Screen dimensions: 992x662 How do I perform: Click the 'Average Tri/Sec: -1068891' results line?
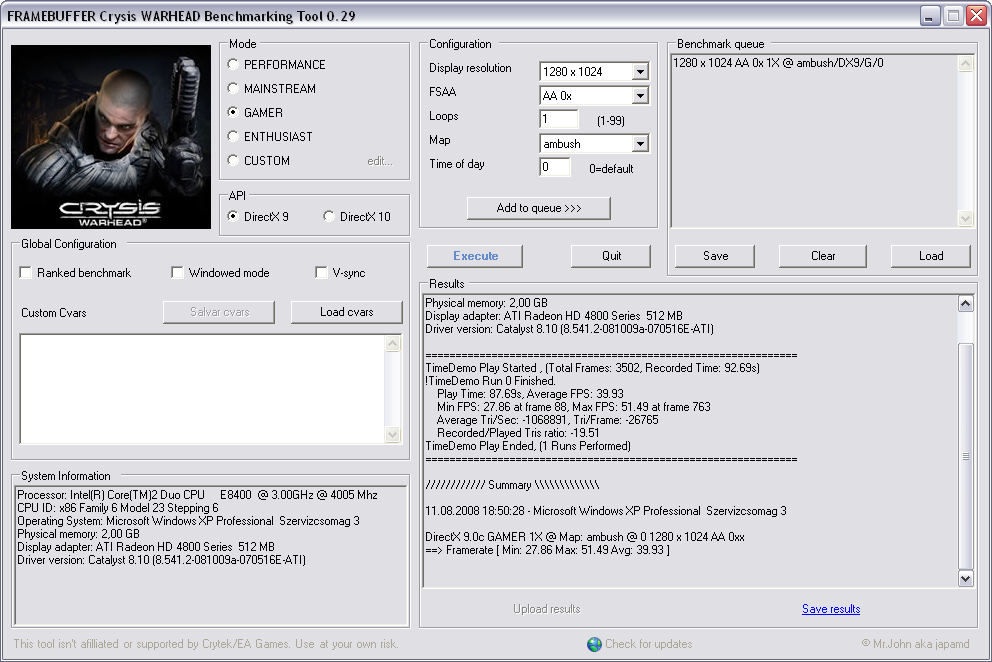click(548, 420)
